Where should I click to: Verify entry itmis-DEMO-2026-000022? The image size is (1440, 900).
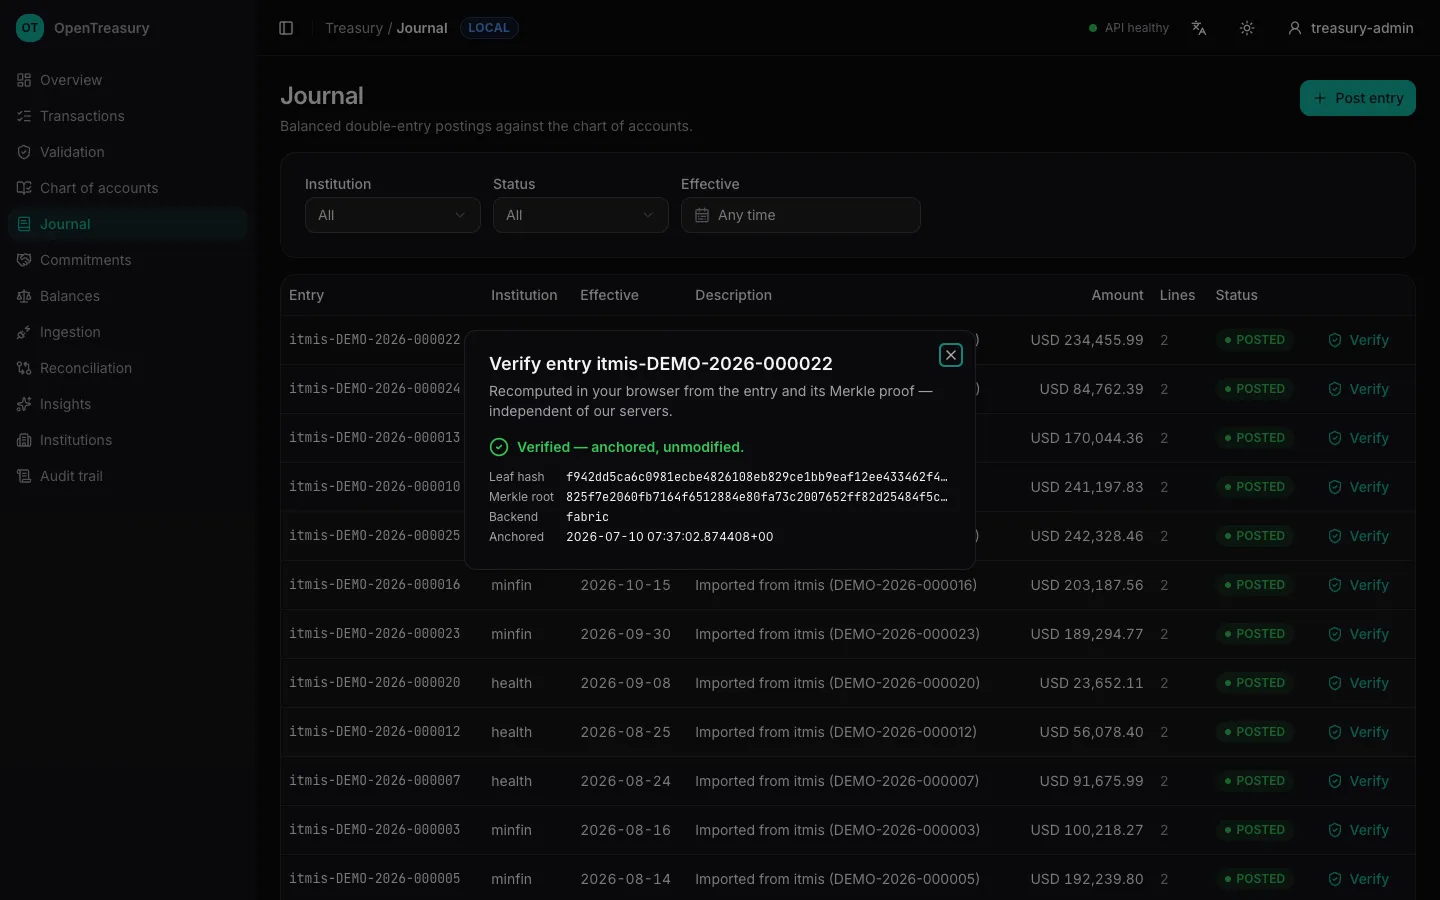[x=1358, y=340]
